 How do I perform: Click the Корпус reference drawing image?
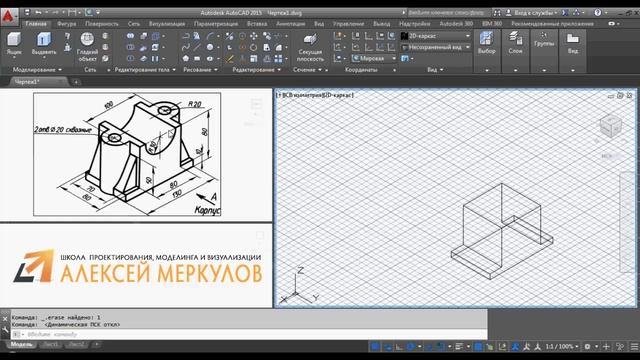click(x=127, y=154)
